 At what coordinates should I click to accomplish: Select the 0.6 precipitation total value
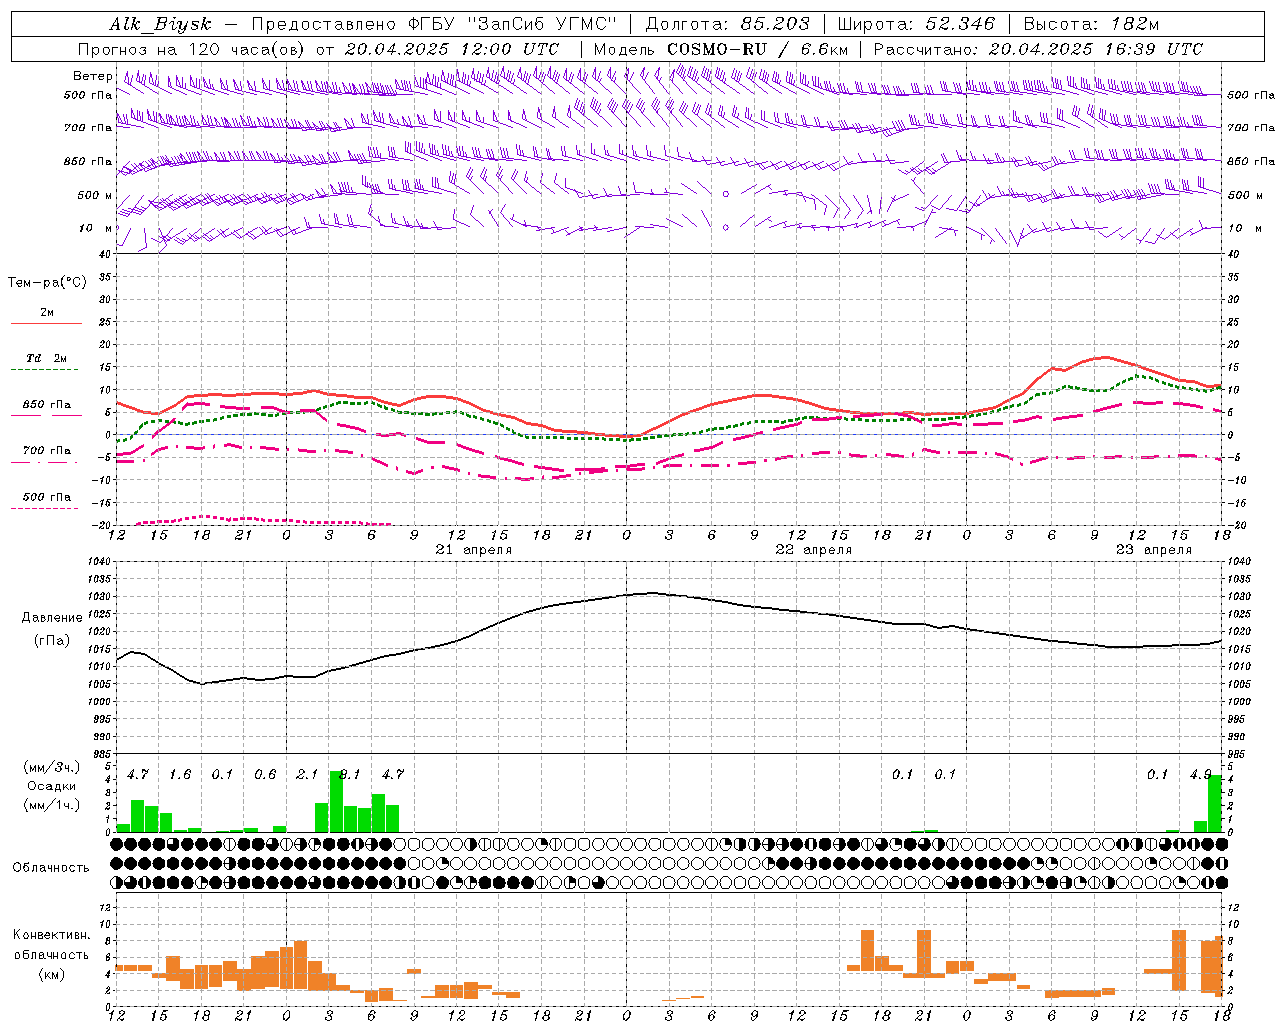coord(265,774)
